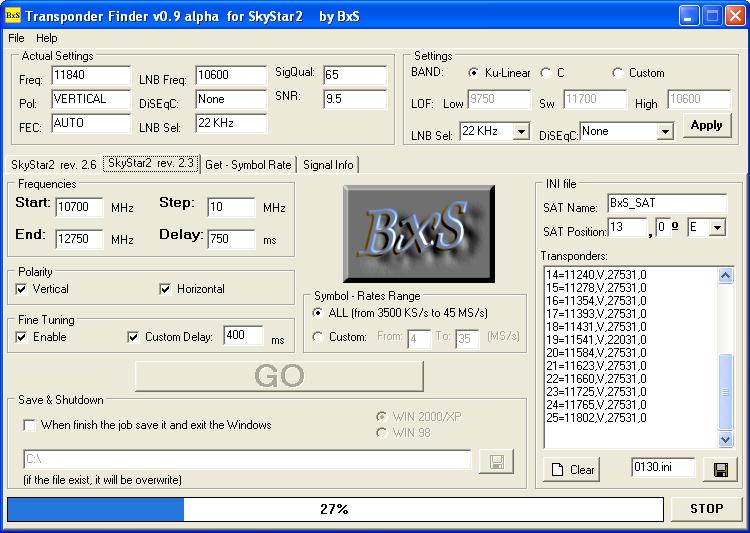Image resolution: width=750 pixels, height=533 pixels.
Task: Open the DiSEqC settings dropdown
Action: [x=665, y=132]
